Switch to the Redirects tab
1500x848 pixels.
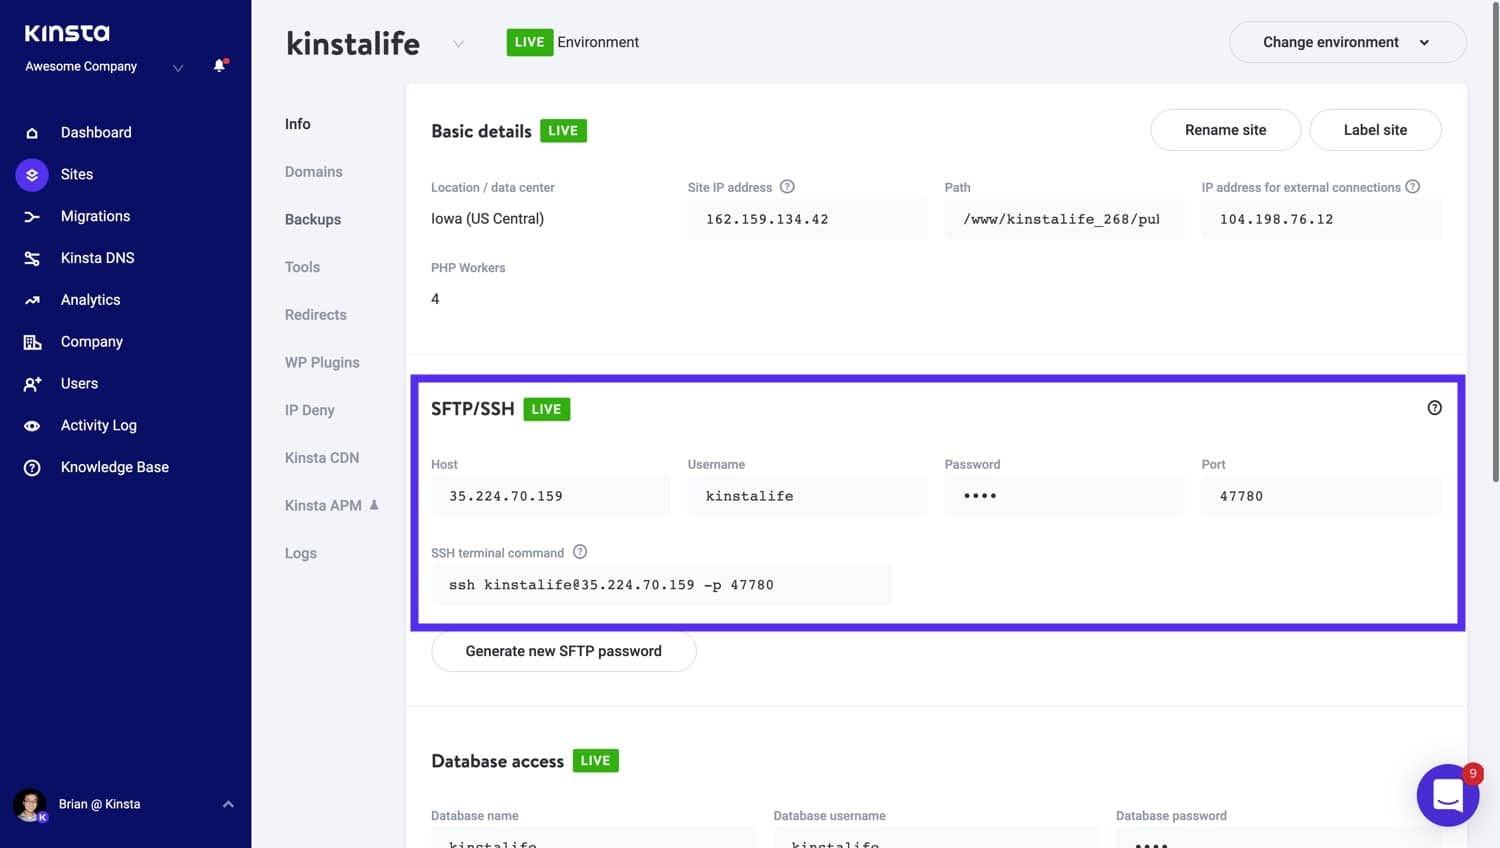pos(315,315)
